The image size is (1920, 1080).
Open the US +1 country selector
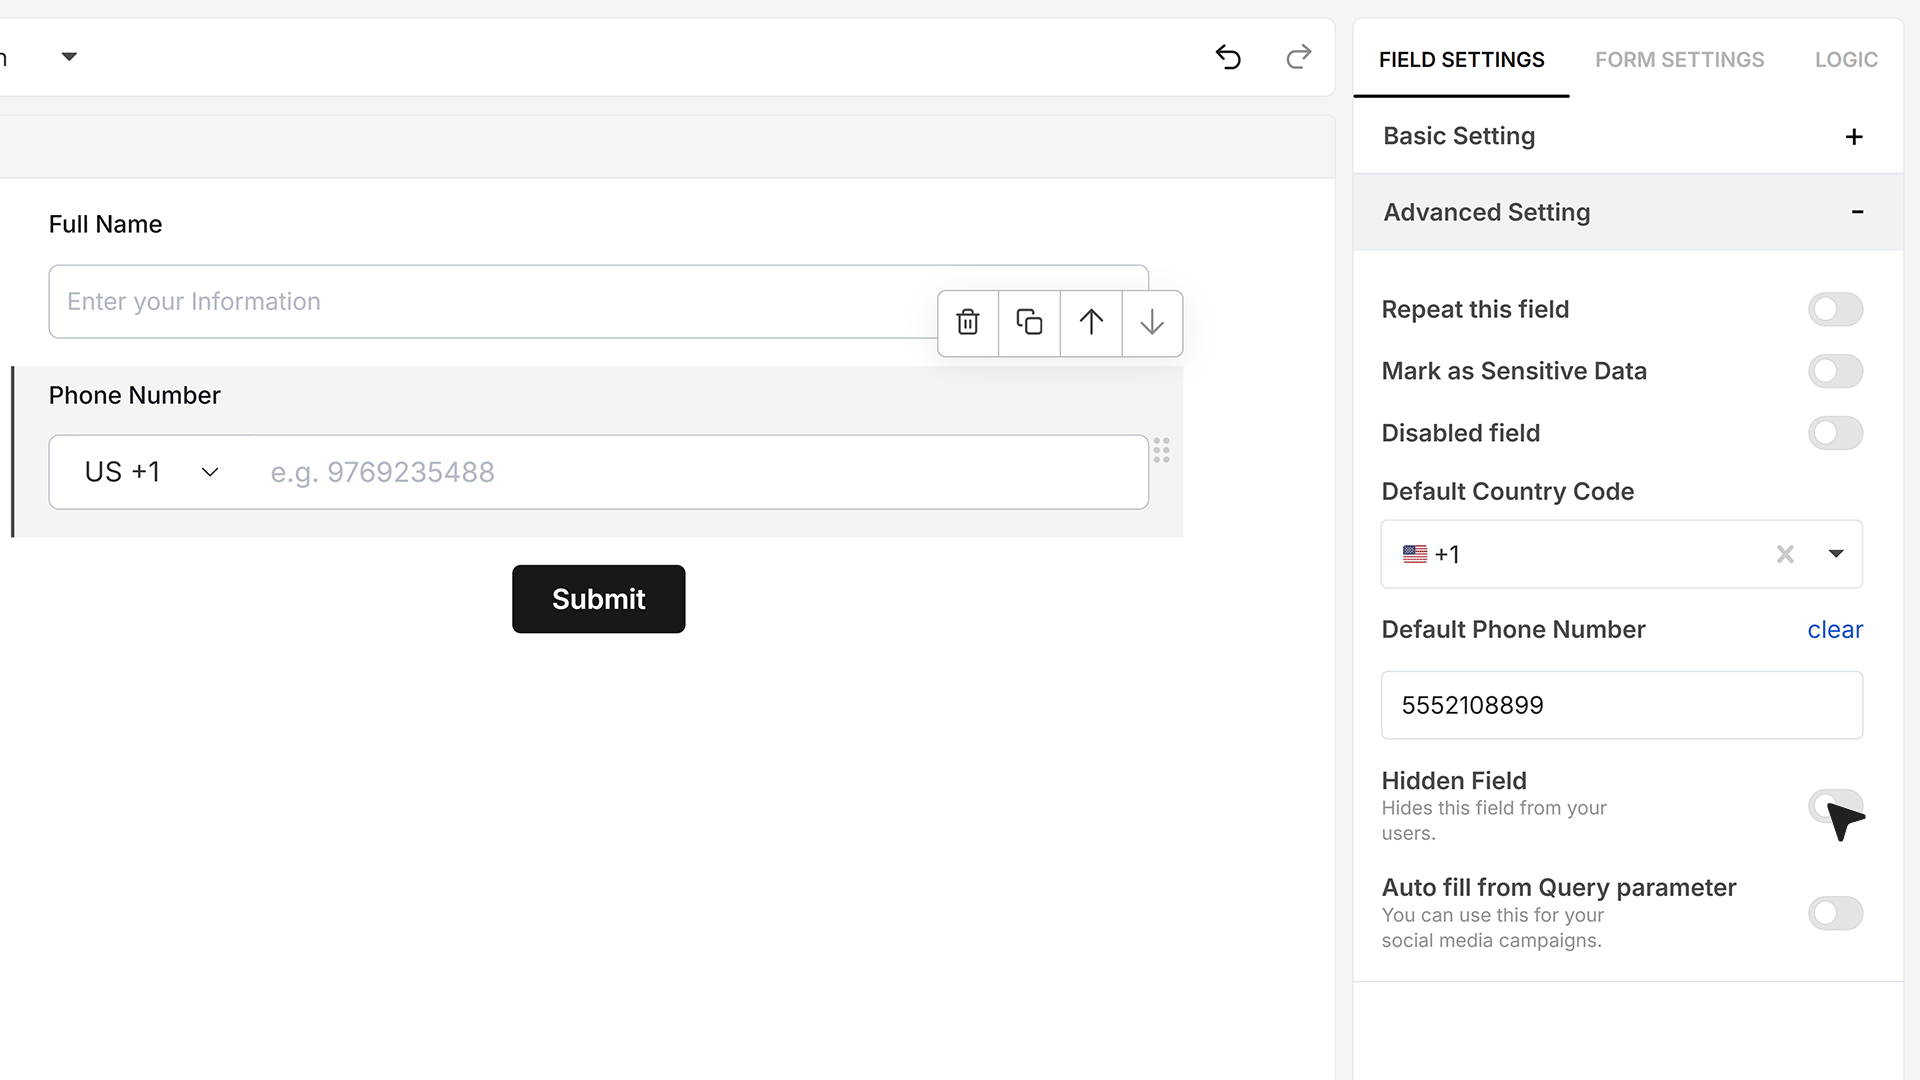coord(151,472)
